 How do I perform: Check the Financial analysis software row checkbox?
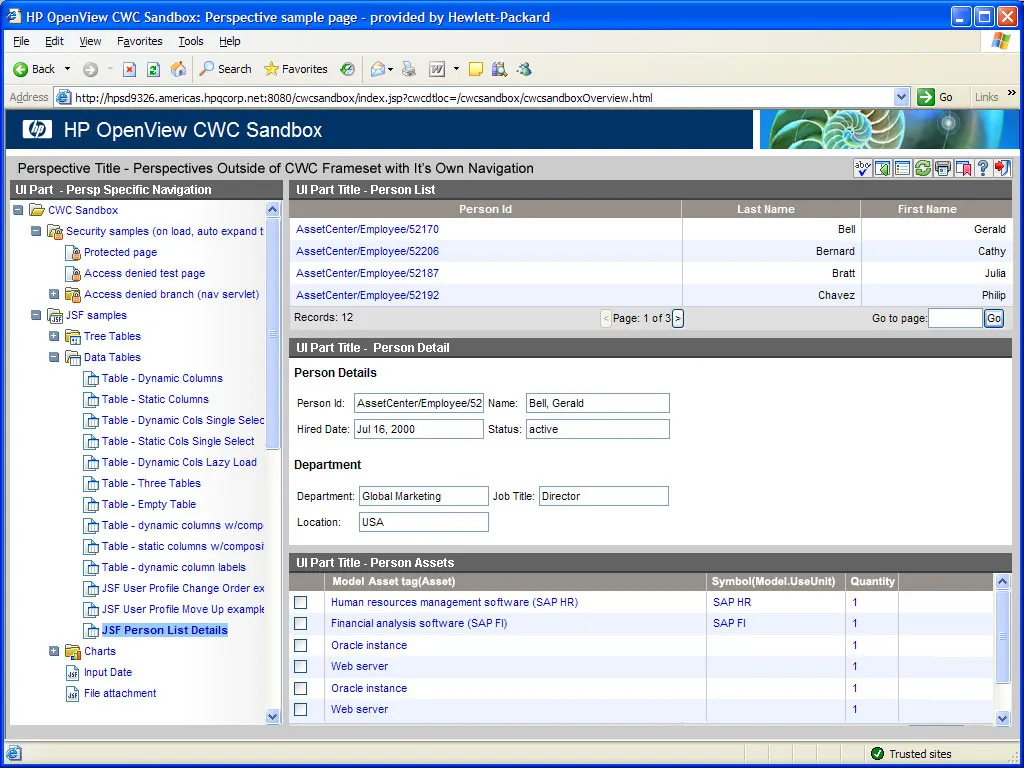coord(300,624)
